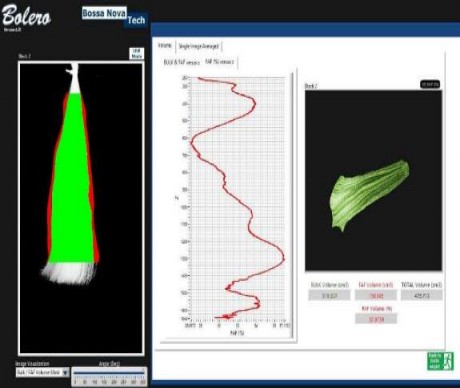Click the green and red hair tress image

81,208
